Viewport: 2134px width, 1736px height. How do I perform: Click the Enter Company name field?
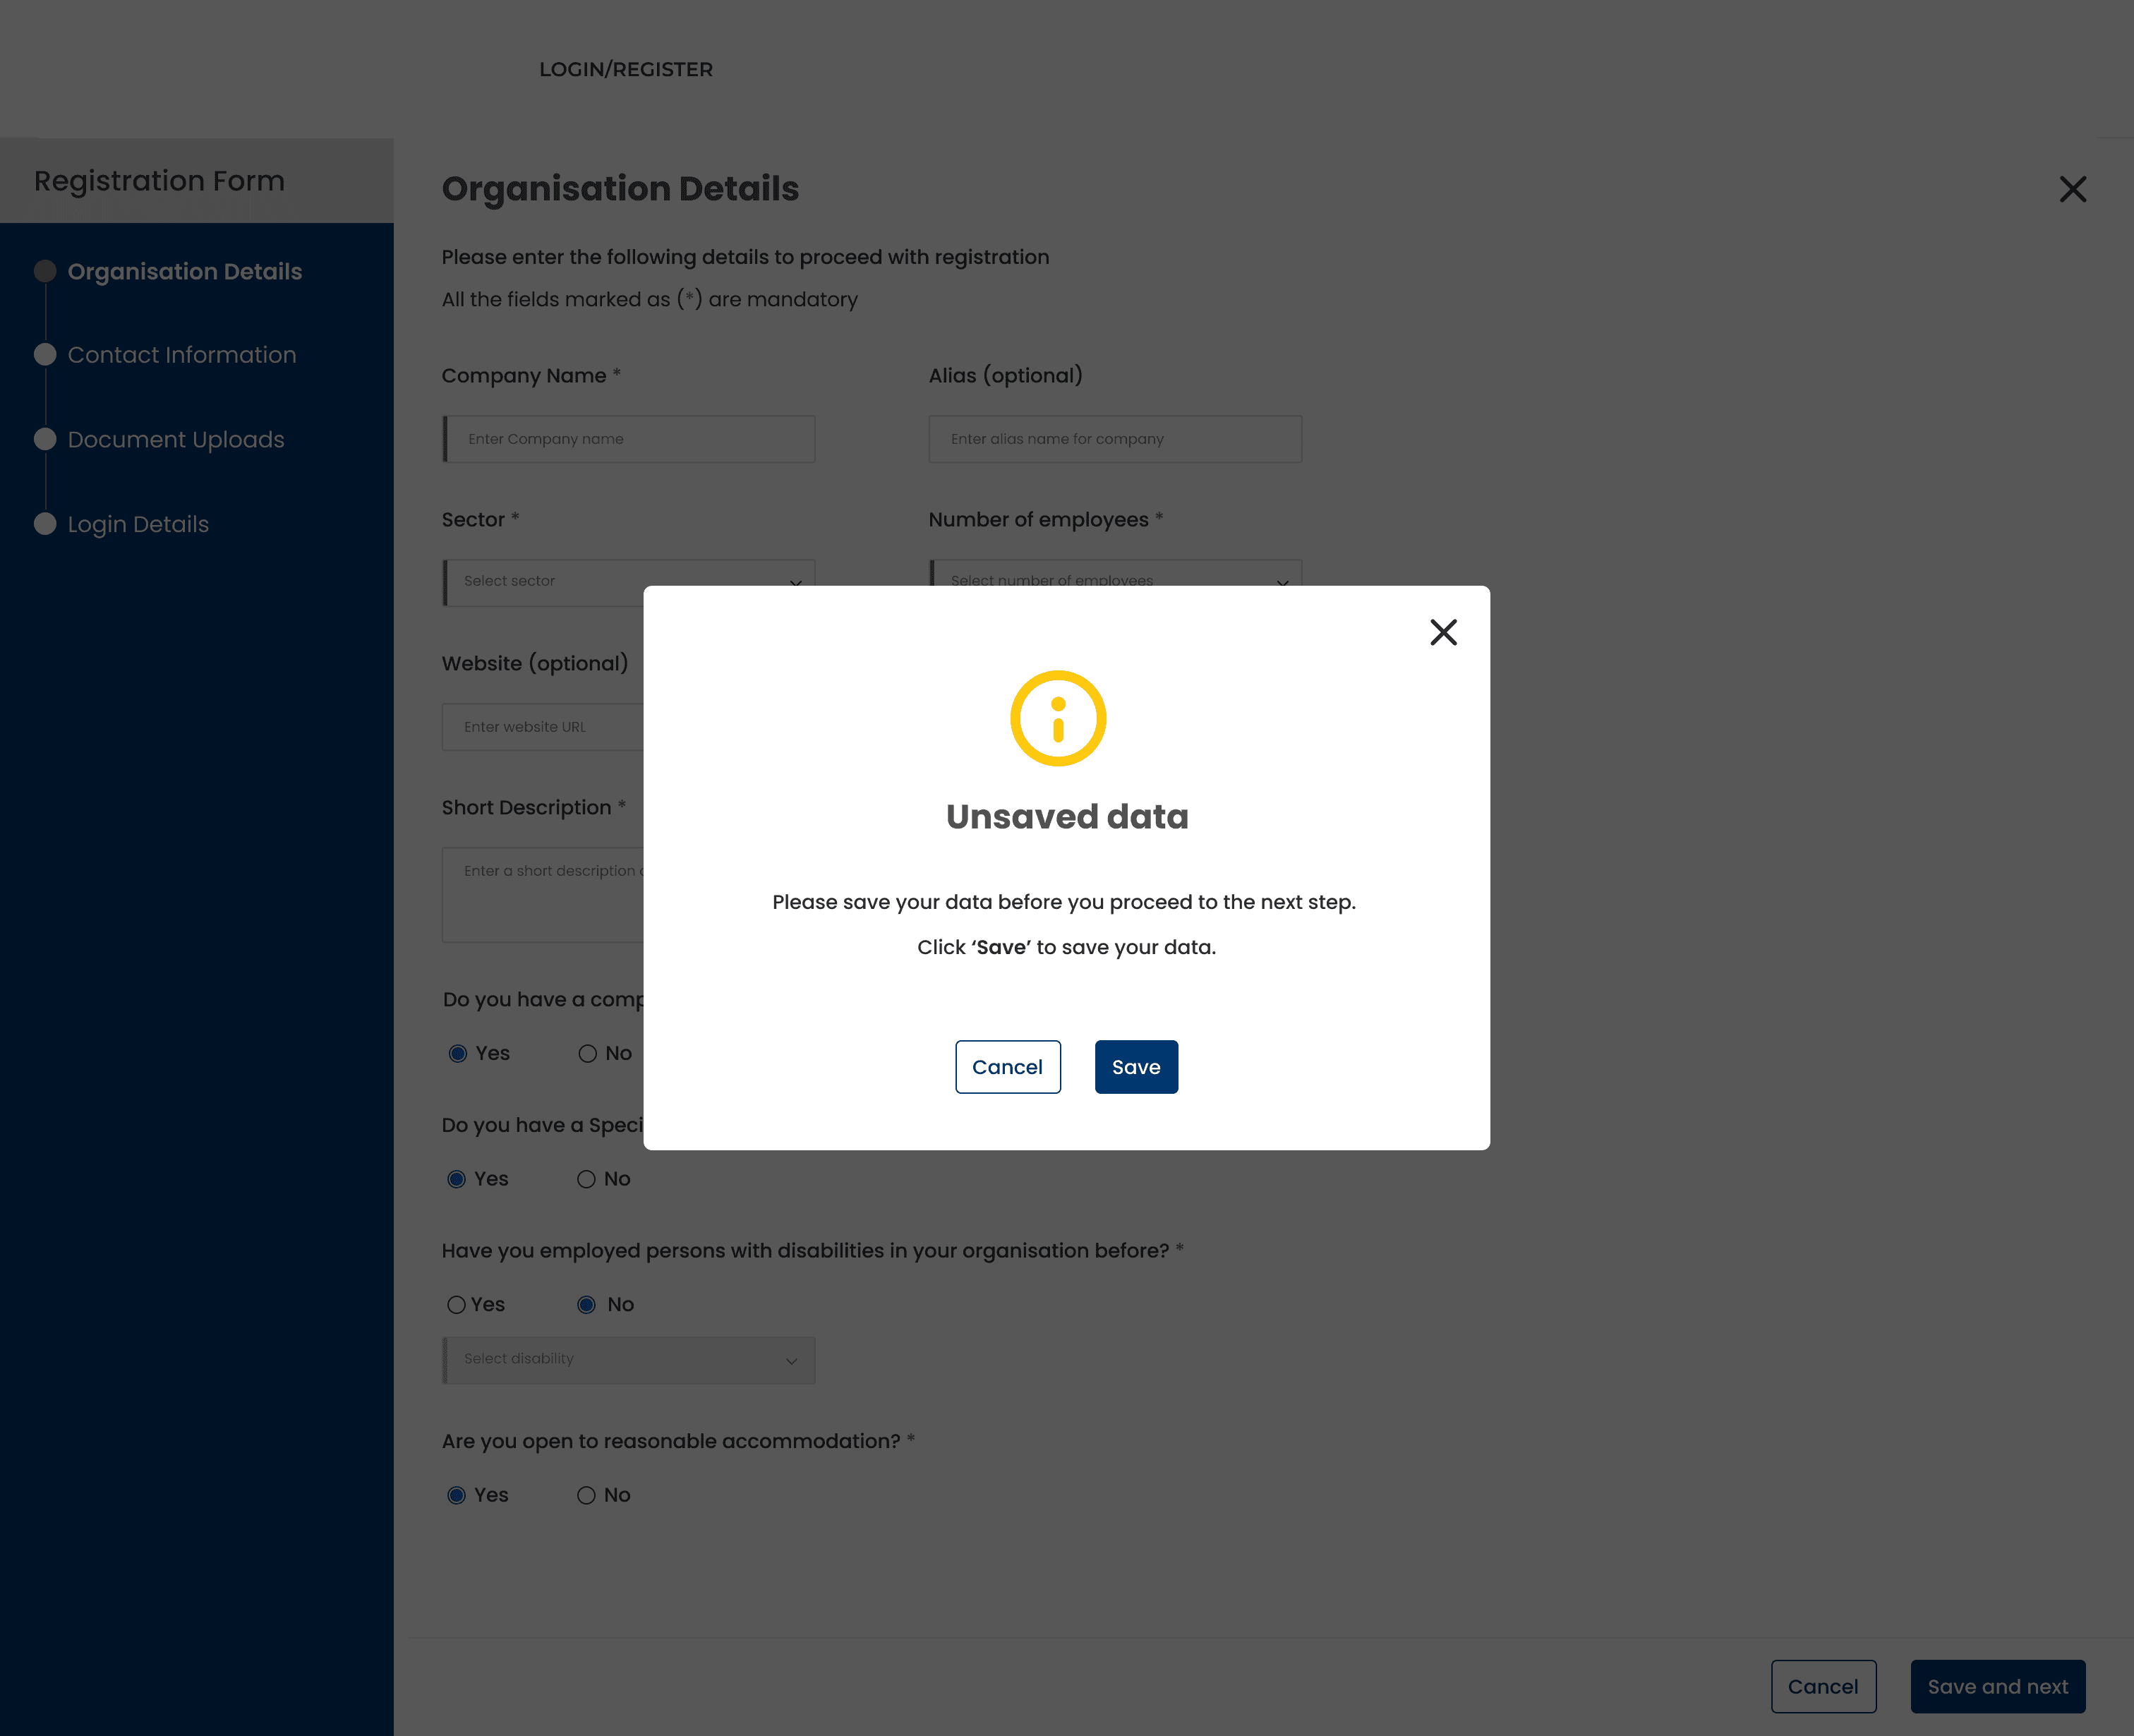click(x=630, y=439)
